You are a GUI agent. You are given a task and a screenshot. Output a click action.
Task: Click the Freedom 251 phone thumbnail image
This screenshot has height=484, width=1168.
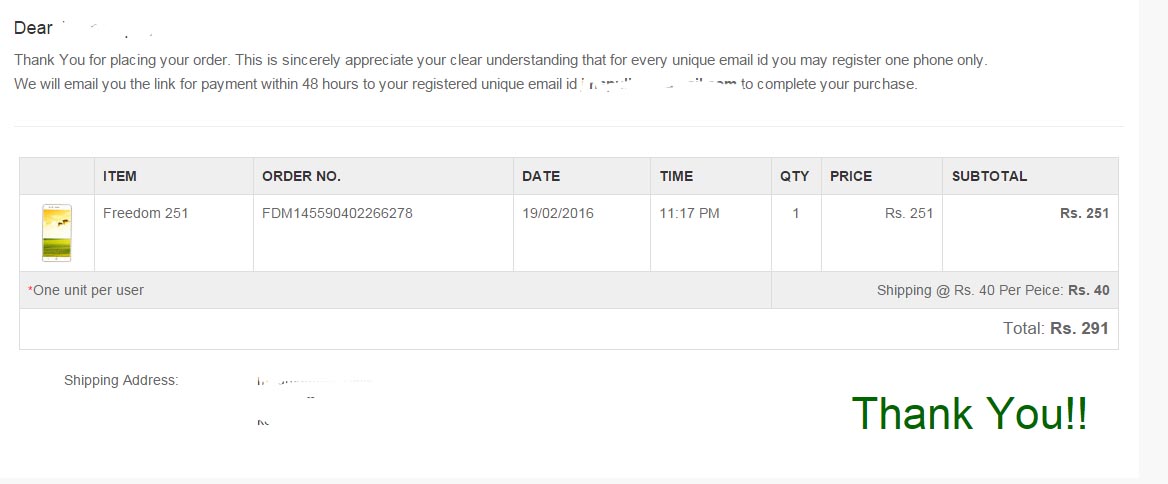57,233
